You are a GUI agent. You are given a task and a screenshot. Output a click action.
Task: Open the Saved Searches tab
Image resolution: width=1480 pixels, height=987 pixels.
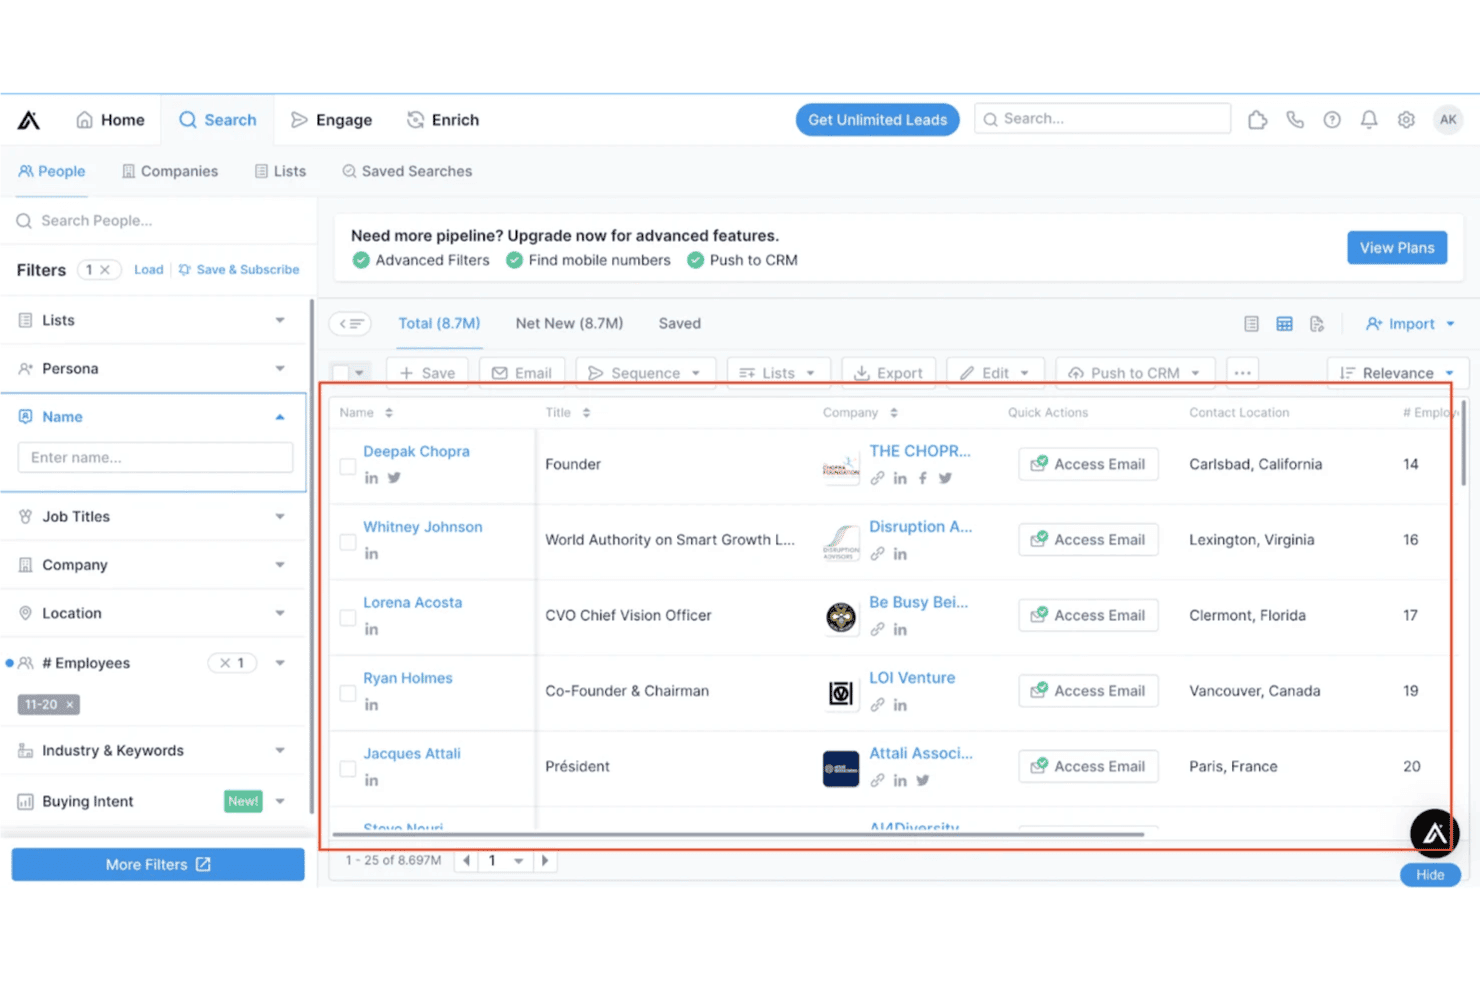(407, 171)
